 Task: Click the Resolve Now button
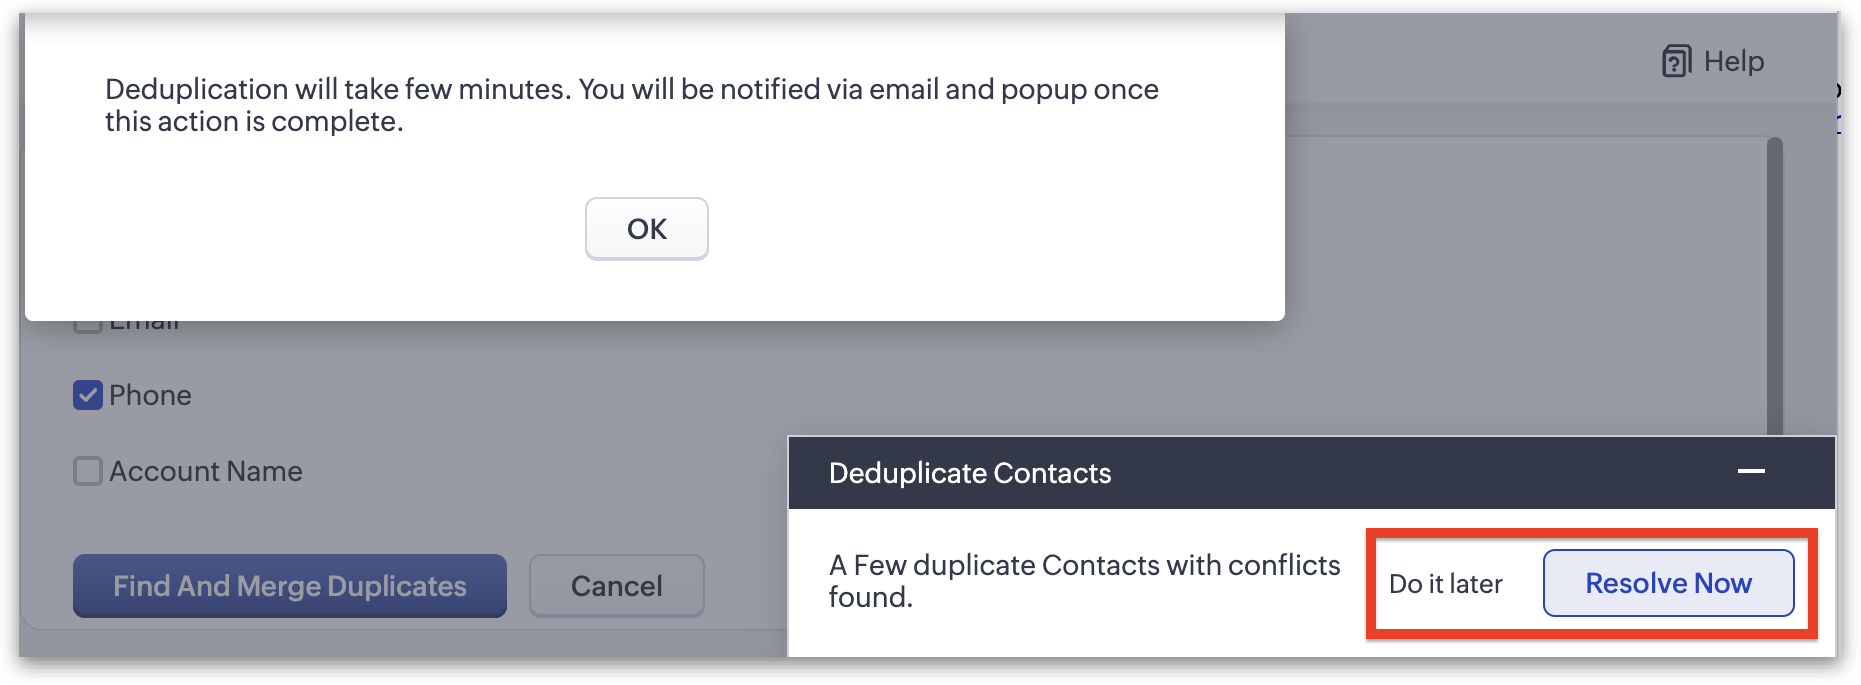tap(1668, 583)
